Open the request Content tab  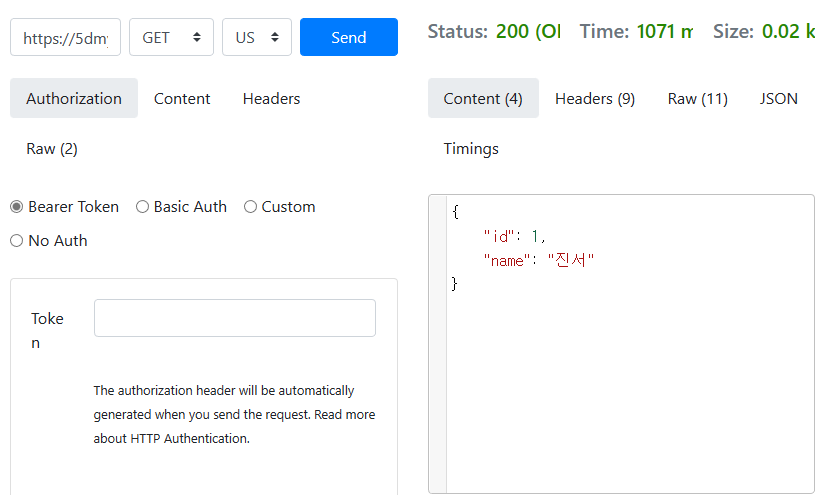(x=182, y=98)
